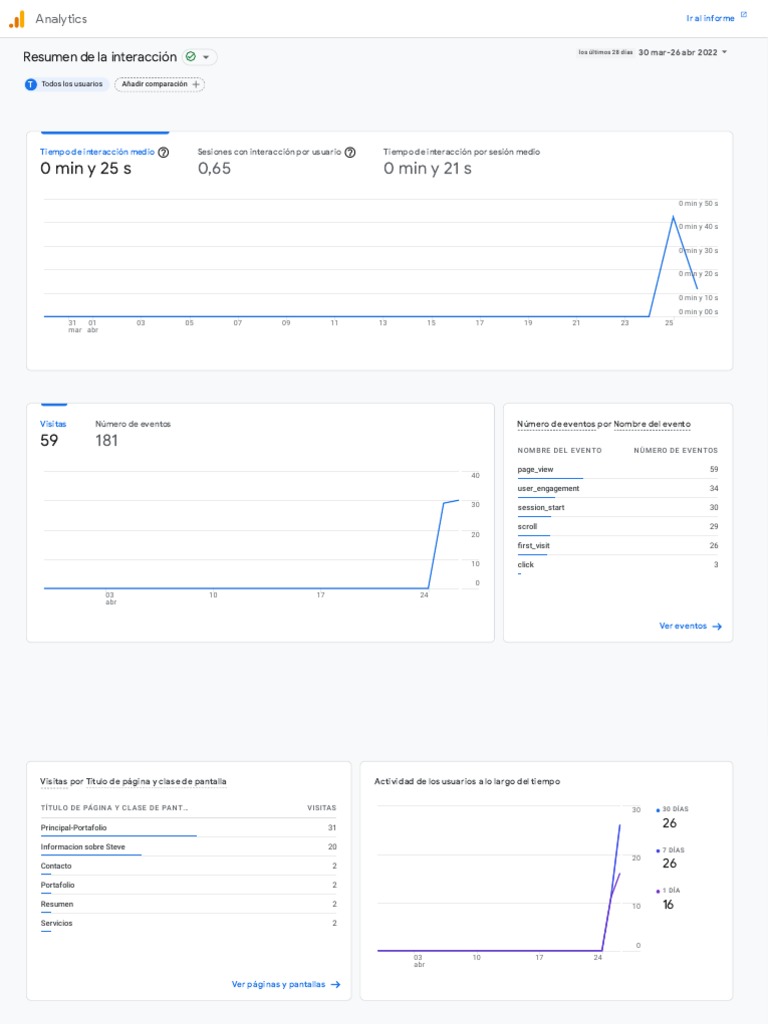Click the blue T badge for Todos los usuarios

pos(31,85)
